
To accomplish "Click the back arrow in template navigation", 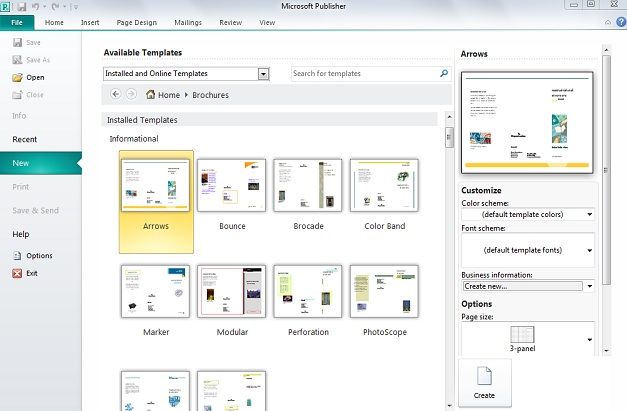I will tap(116, 94).
